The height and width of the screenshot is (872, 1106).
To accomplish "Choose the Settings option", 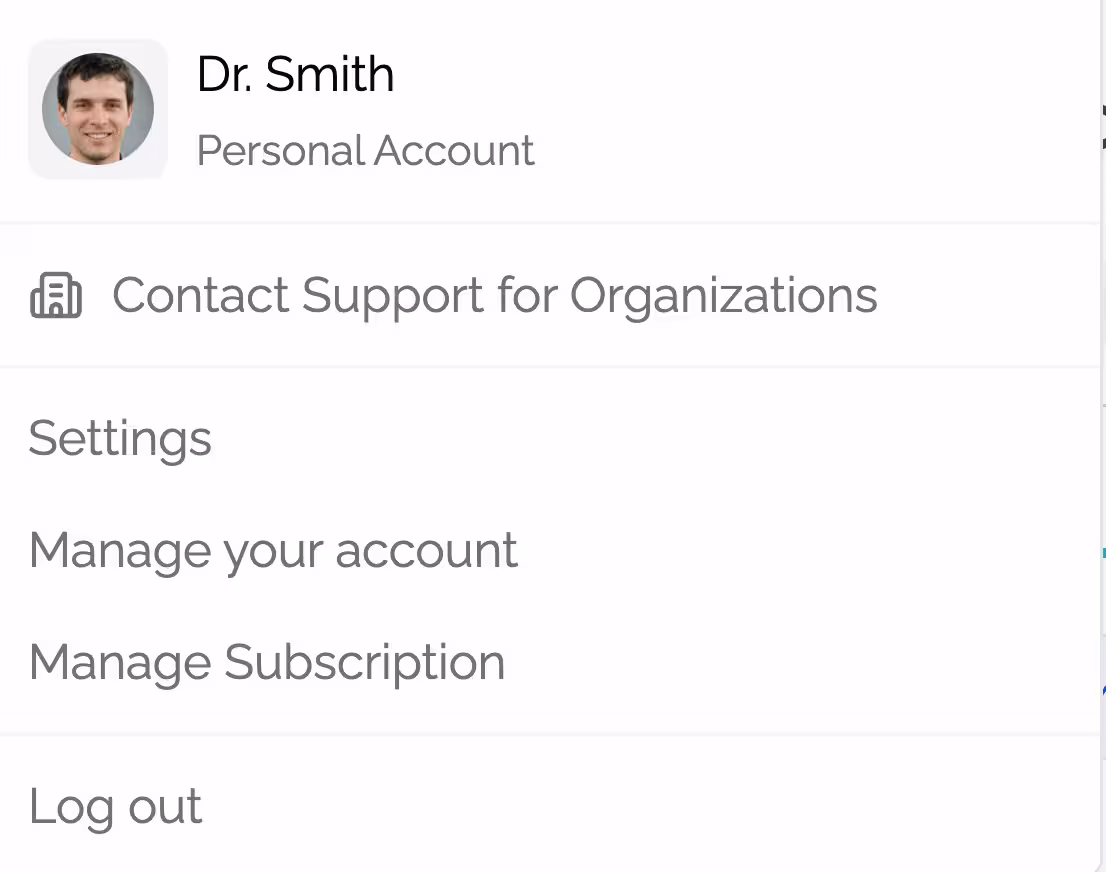I will pos(120,439).
